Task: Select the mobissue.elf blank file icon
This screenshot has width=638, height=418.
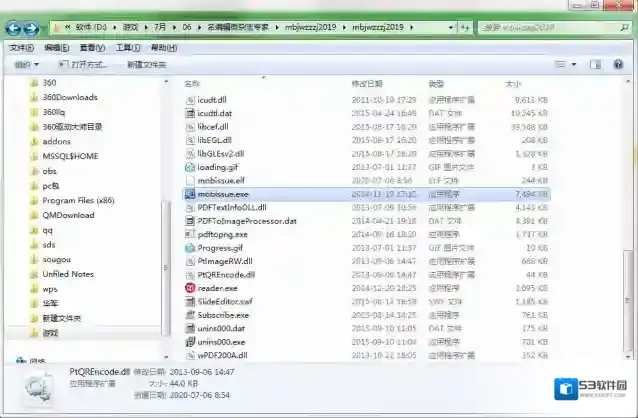Action: tap(190, 180)
